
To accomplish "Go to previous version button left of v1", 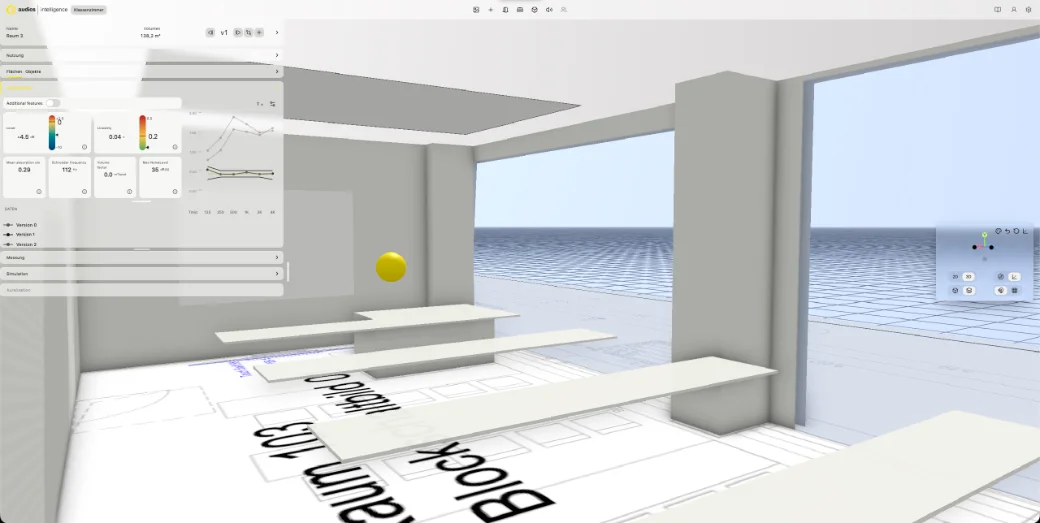I will (210, 32).
